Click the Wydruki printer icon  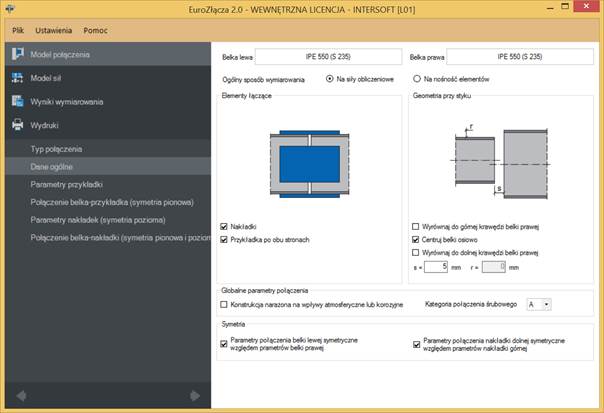point(17,125)
